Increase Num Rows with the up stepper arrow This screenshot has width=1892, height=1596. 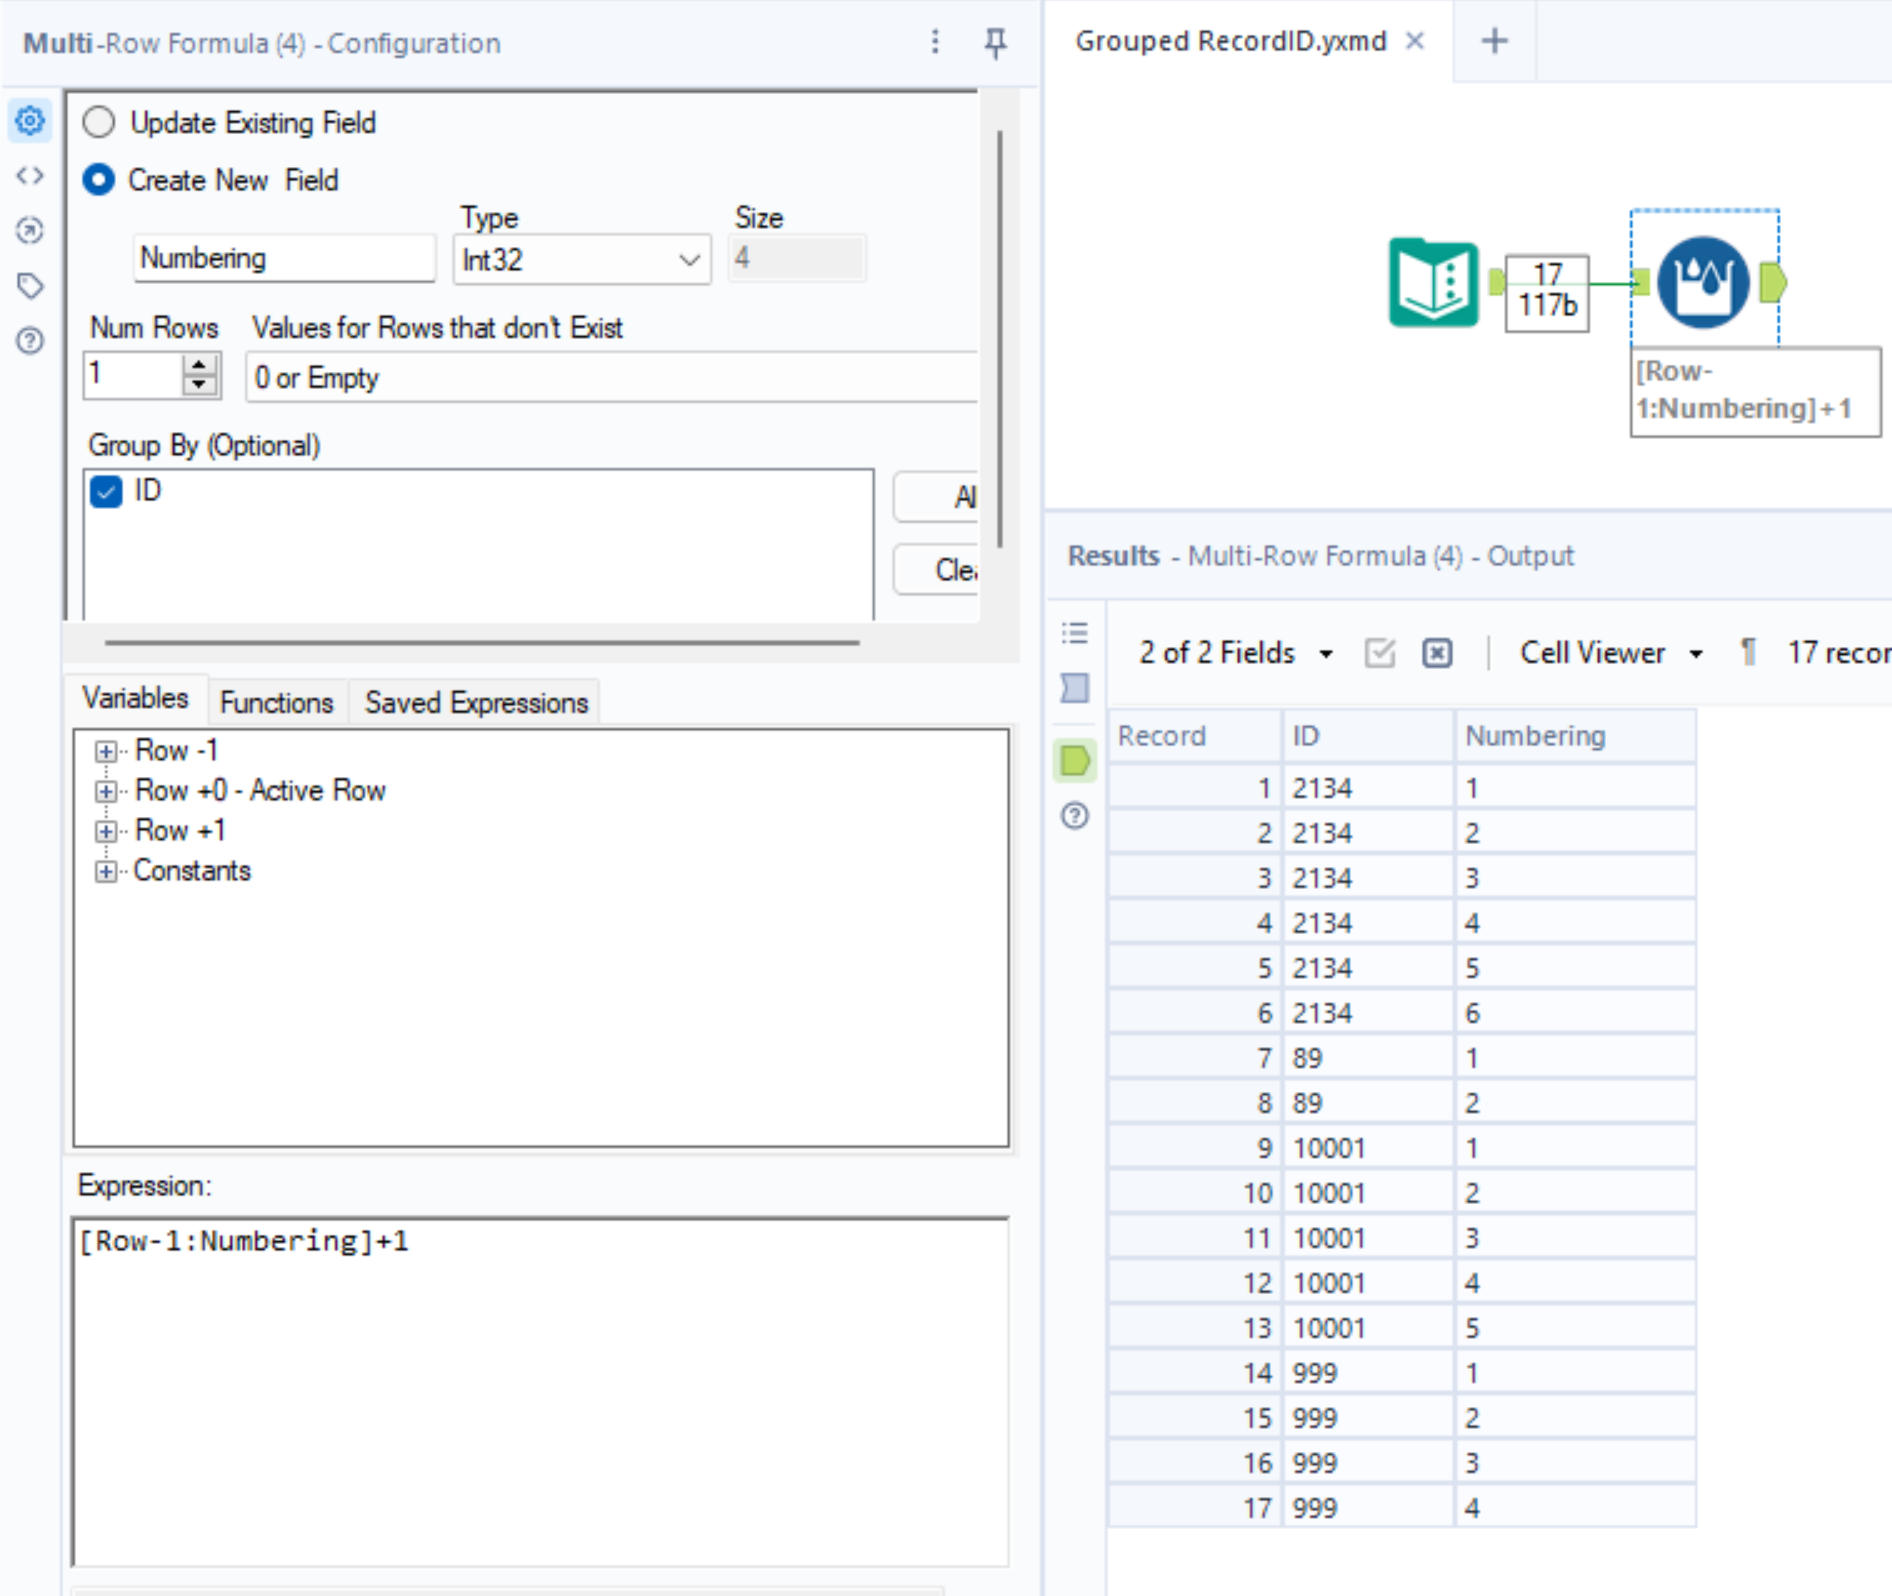(x=198, y=365)
